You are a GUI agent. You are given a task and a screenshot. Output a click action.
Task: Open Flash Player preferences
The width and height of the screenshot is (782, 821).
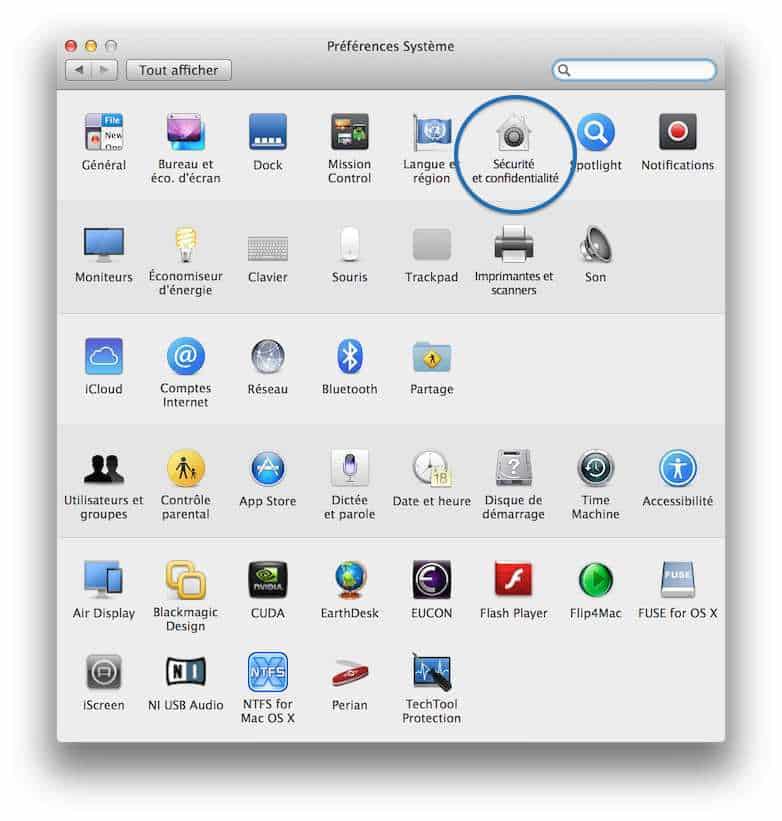tap(513, 579)
